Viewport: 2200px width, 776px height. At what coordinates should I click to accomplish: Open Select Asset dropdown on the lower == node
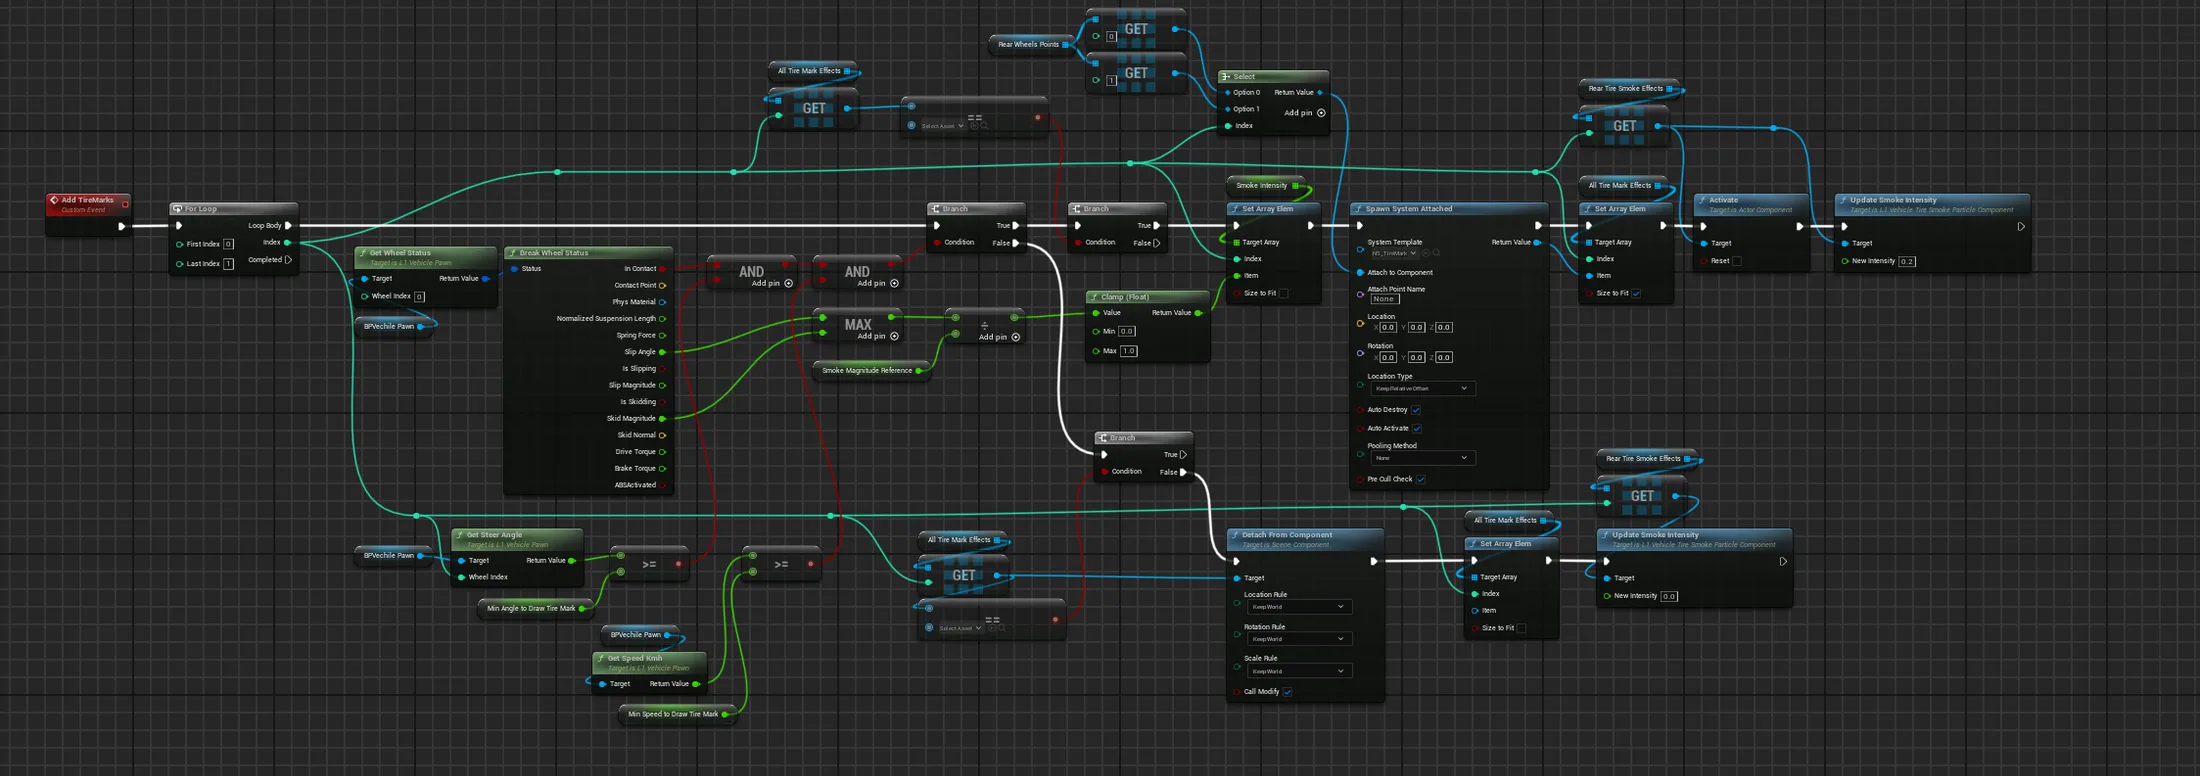[x=960, y=628]
